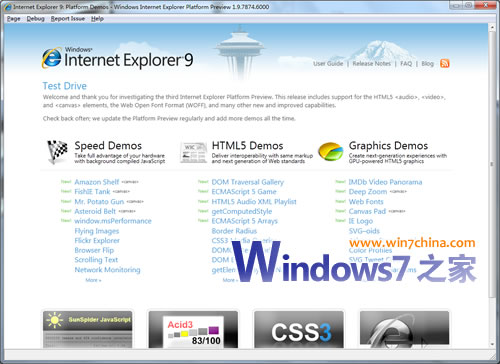Open the IMDb Video Panorama demo
500x364 pixels.
385,182
